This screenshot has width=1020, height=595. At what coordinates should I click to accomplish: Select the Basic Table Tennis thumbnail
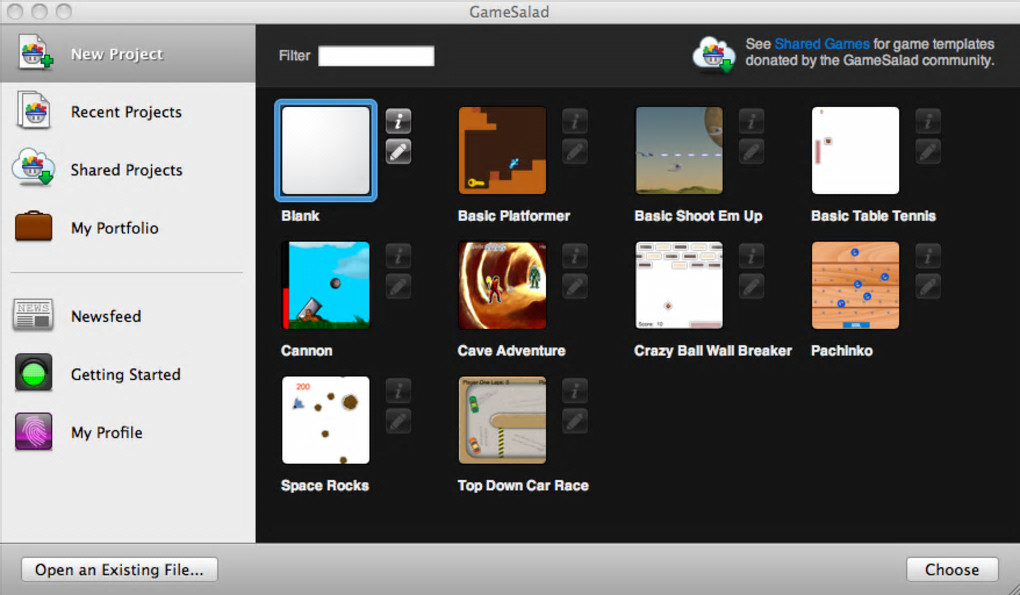click(x=855, y=150)
